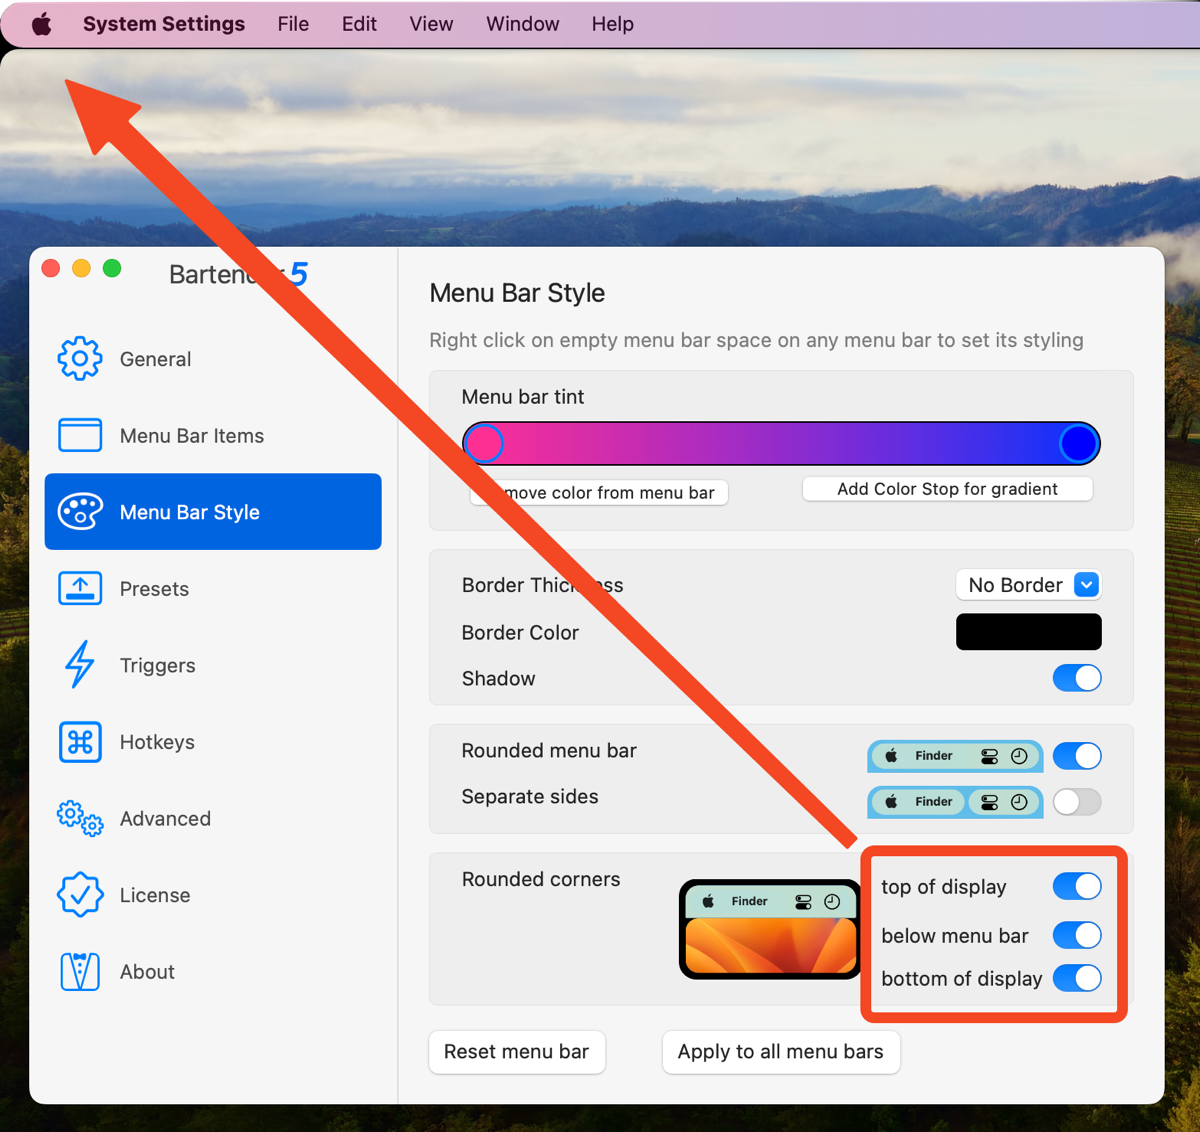Click the Reset menu bar button
The height and width of the screenshot is (1132, 1200).
point(516,1052)
